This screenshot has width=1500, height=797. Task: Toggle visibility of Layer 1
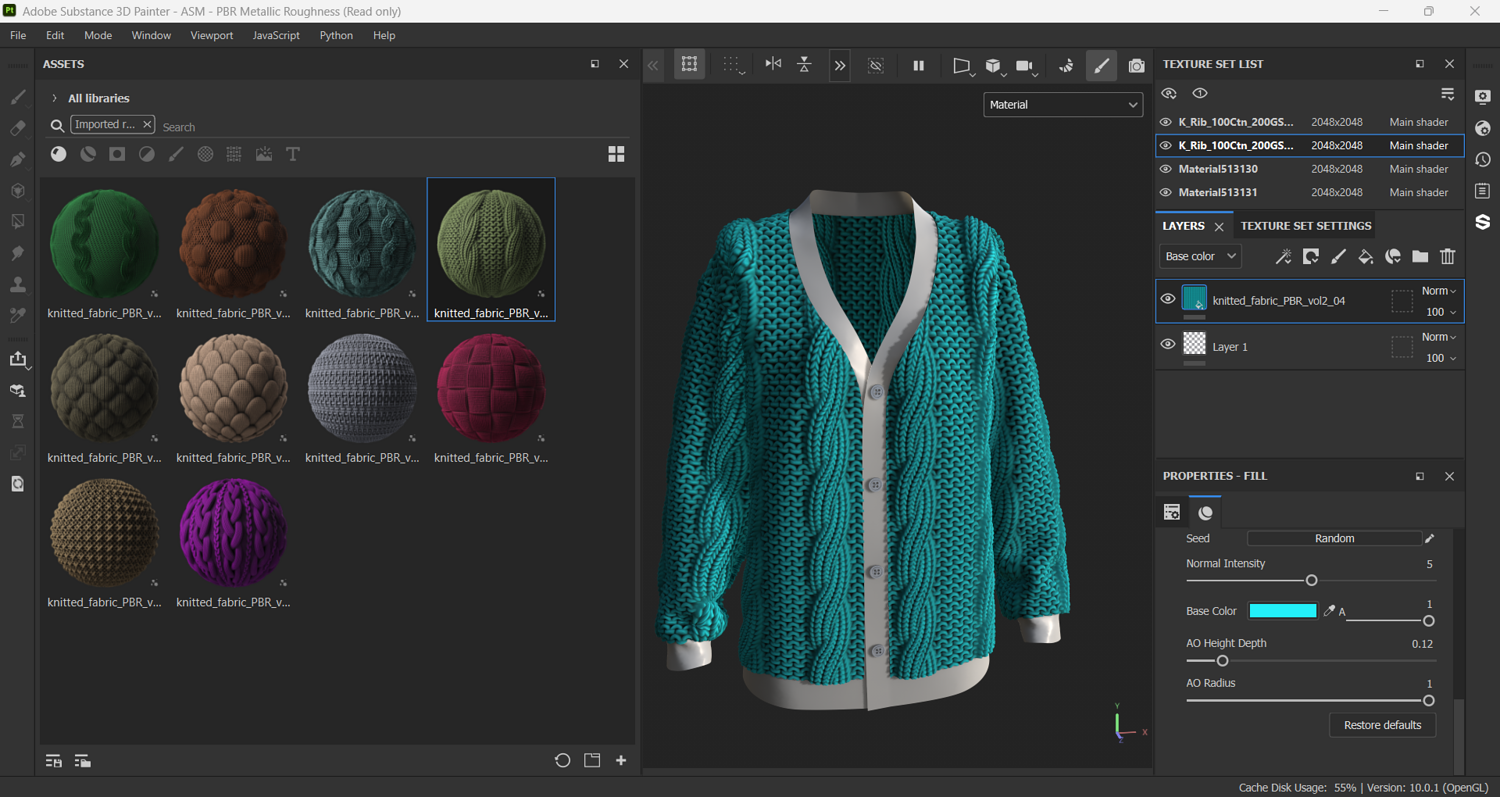pos(1167,345)
